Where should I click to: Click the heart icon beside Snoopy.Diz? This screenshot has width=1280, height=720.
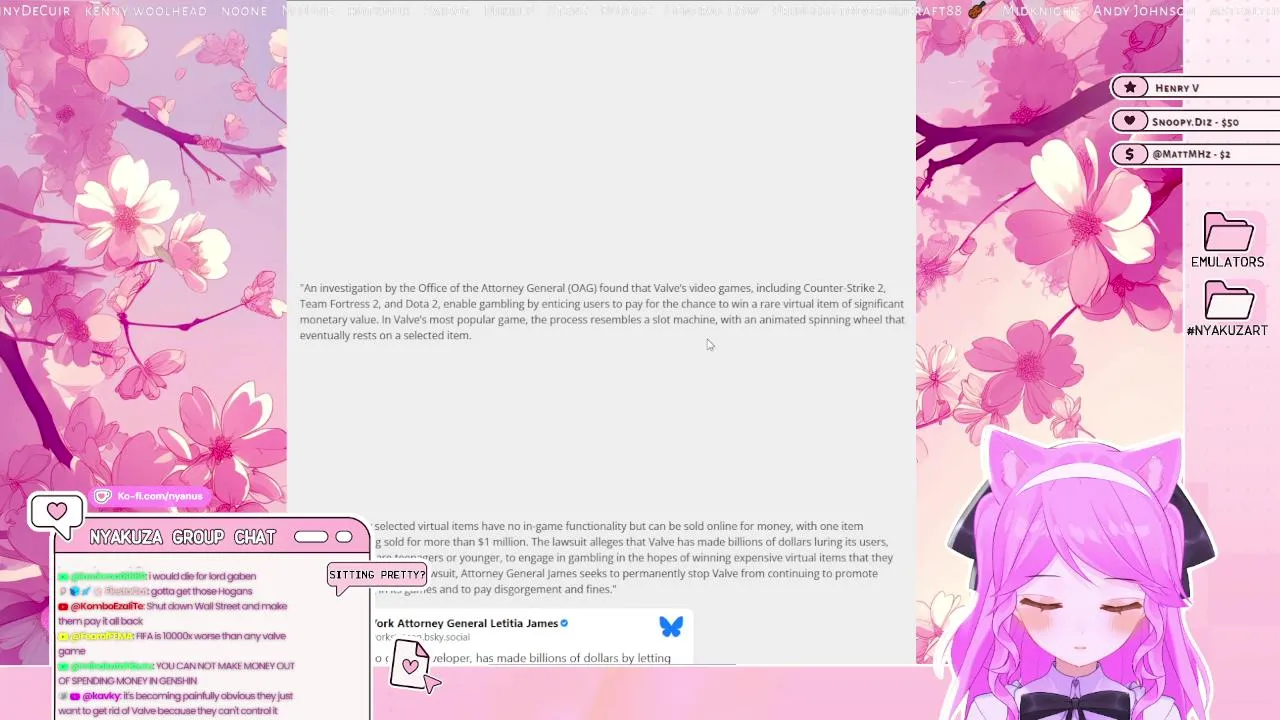point(1130,121)
